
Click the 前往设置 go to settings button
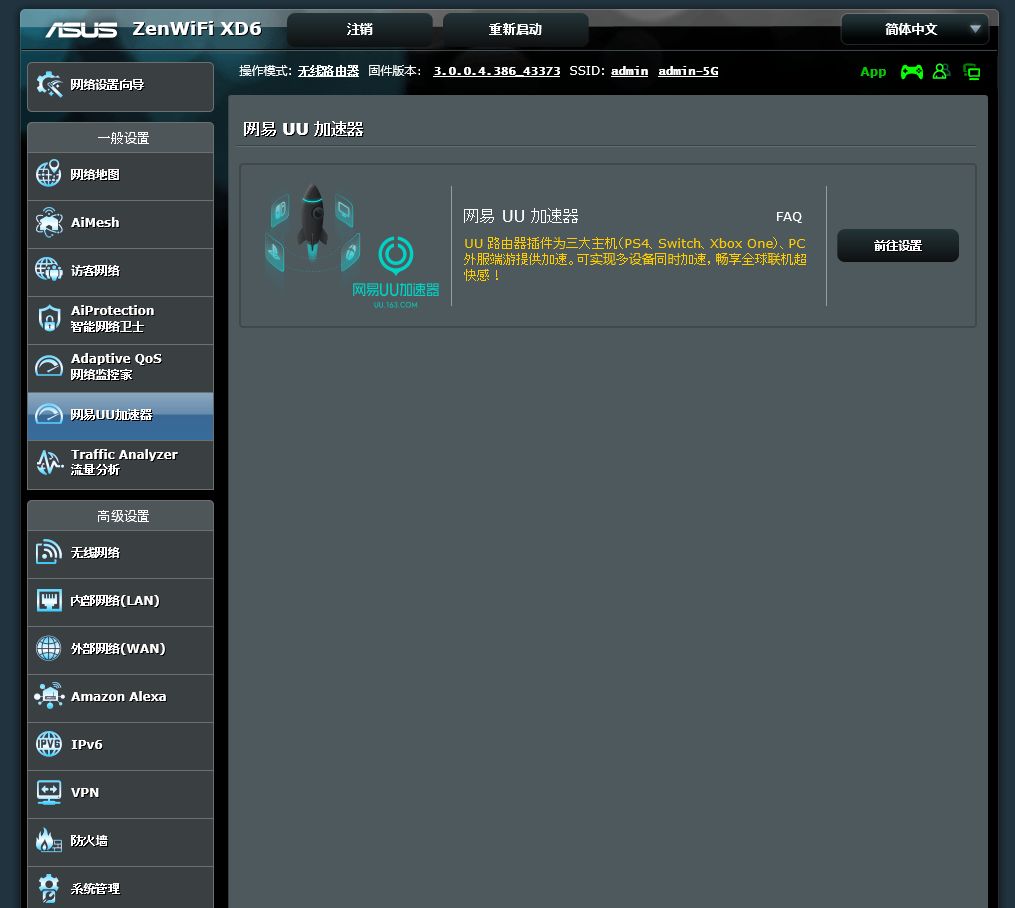tap(898, 245)
